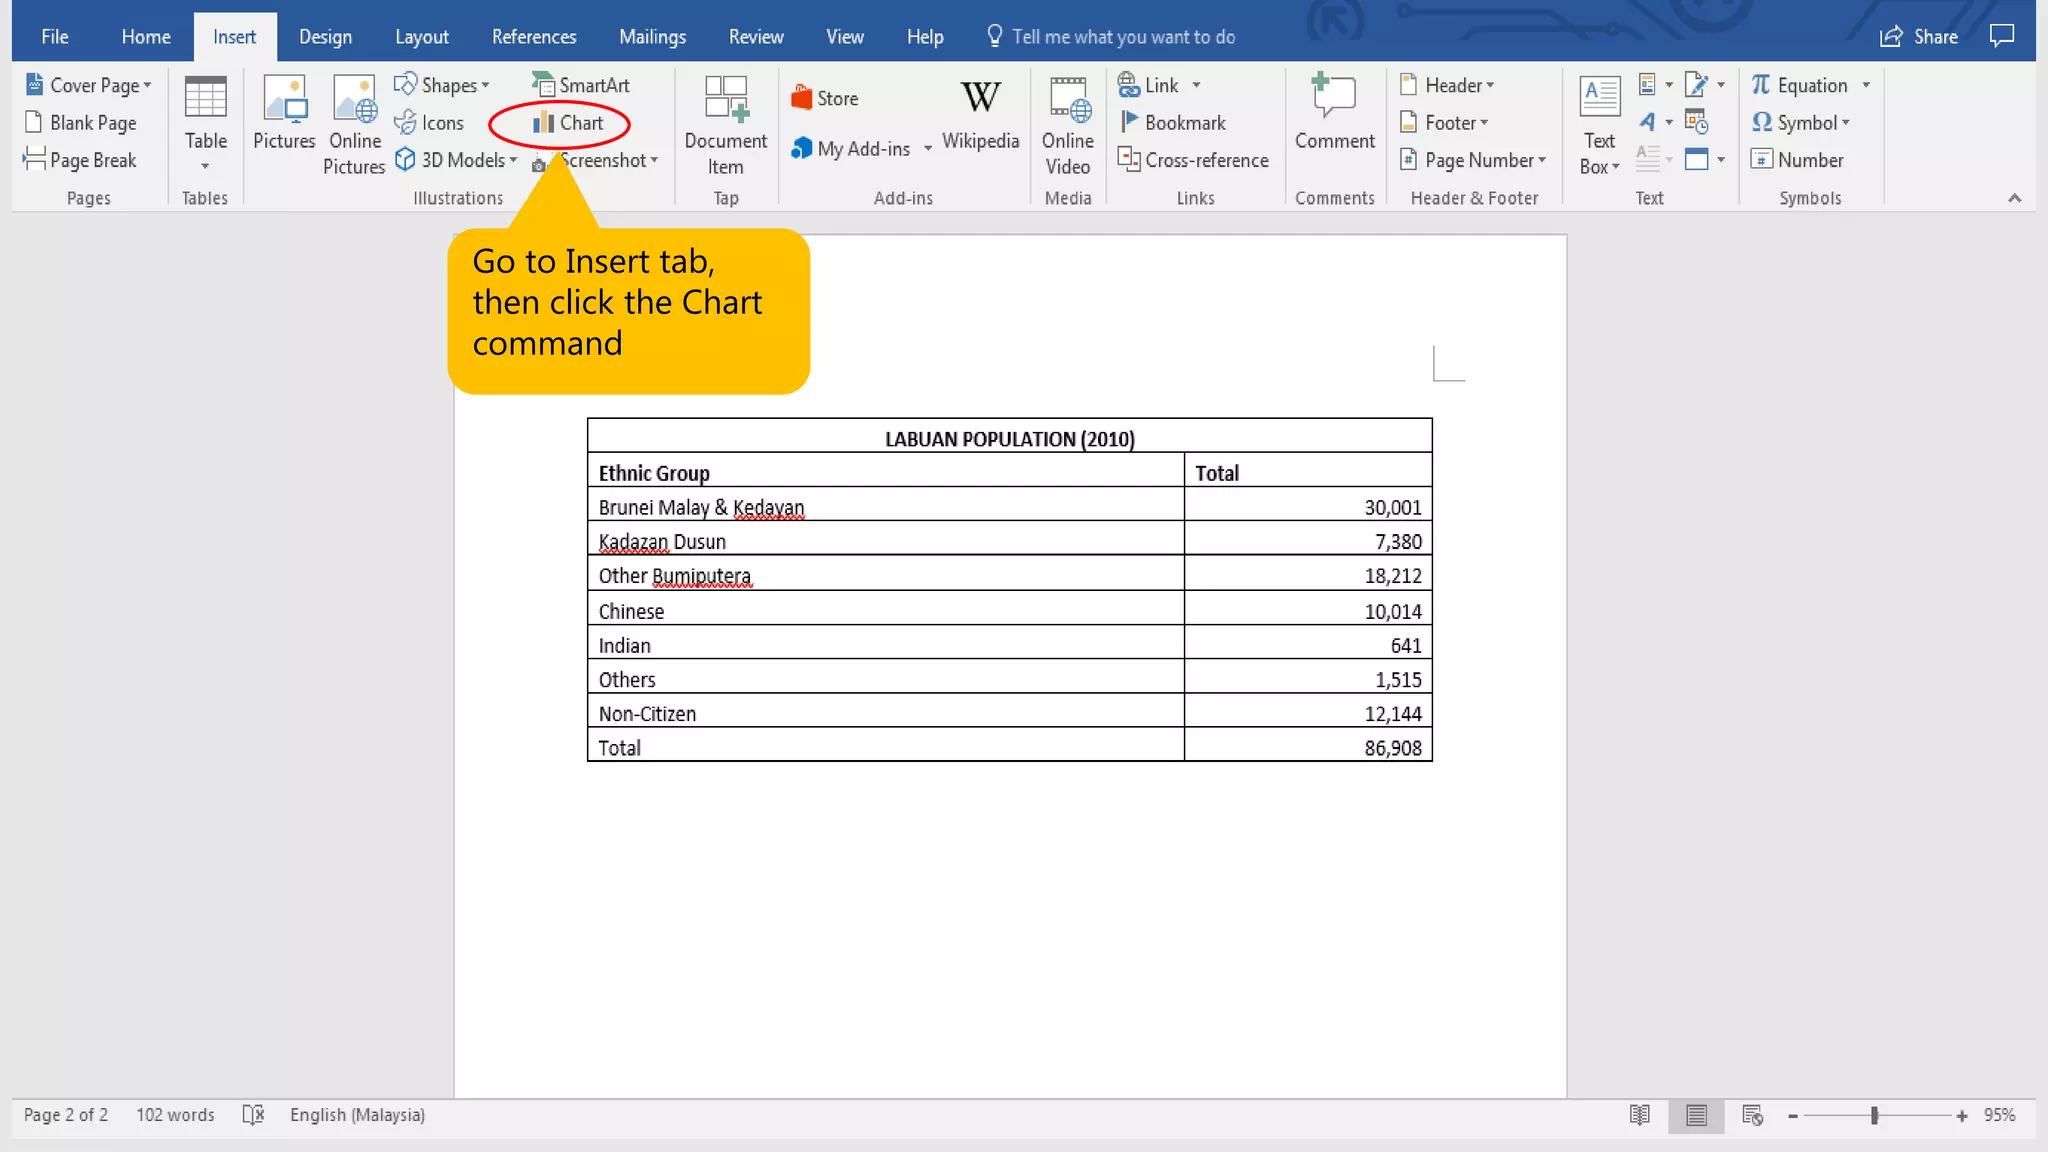Click the Tell me search field
The height and width of the screenshot is (1152, 2048).
point(1122,37)
